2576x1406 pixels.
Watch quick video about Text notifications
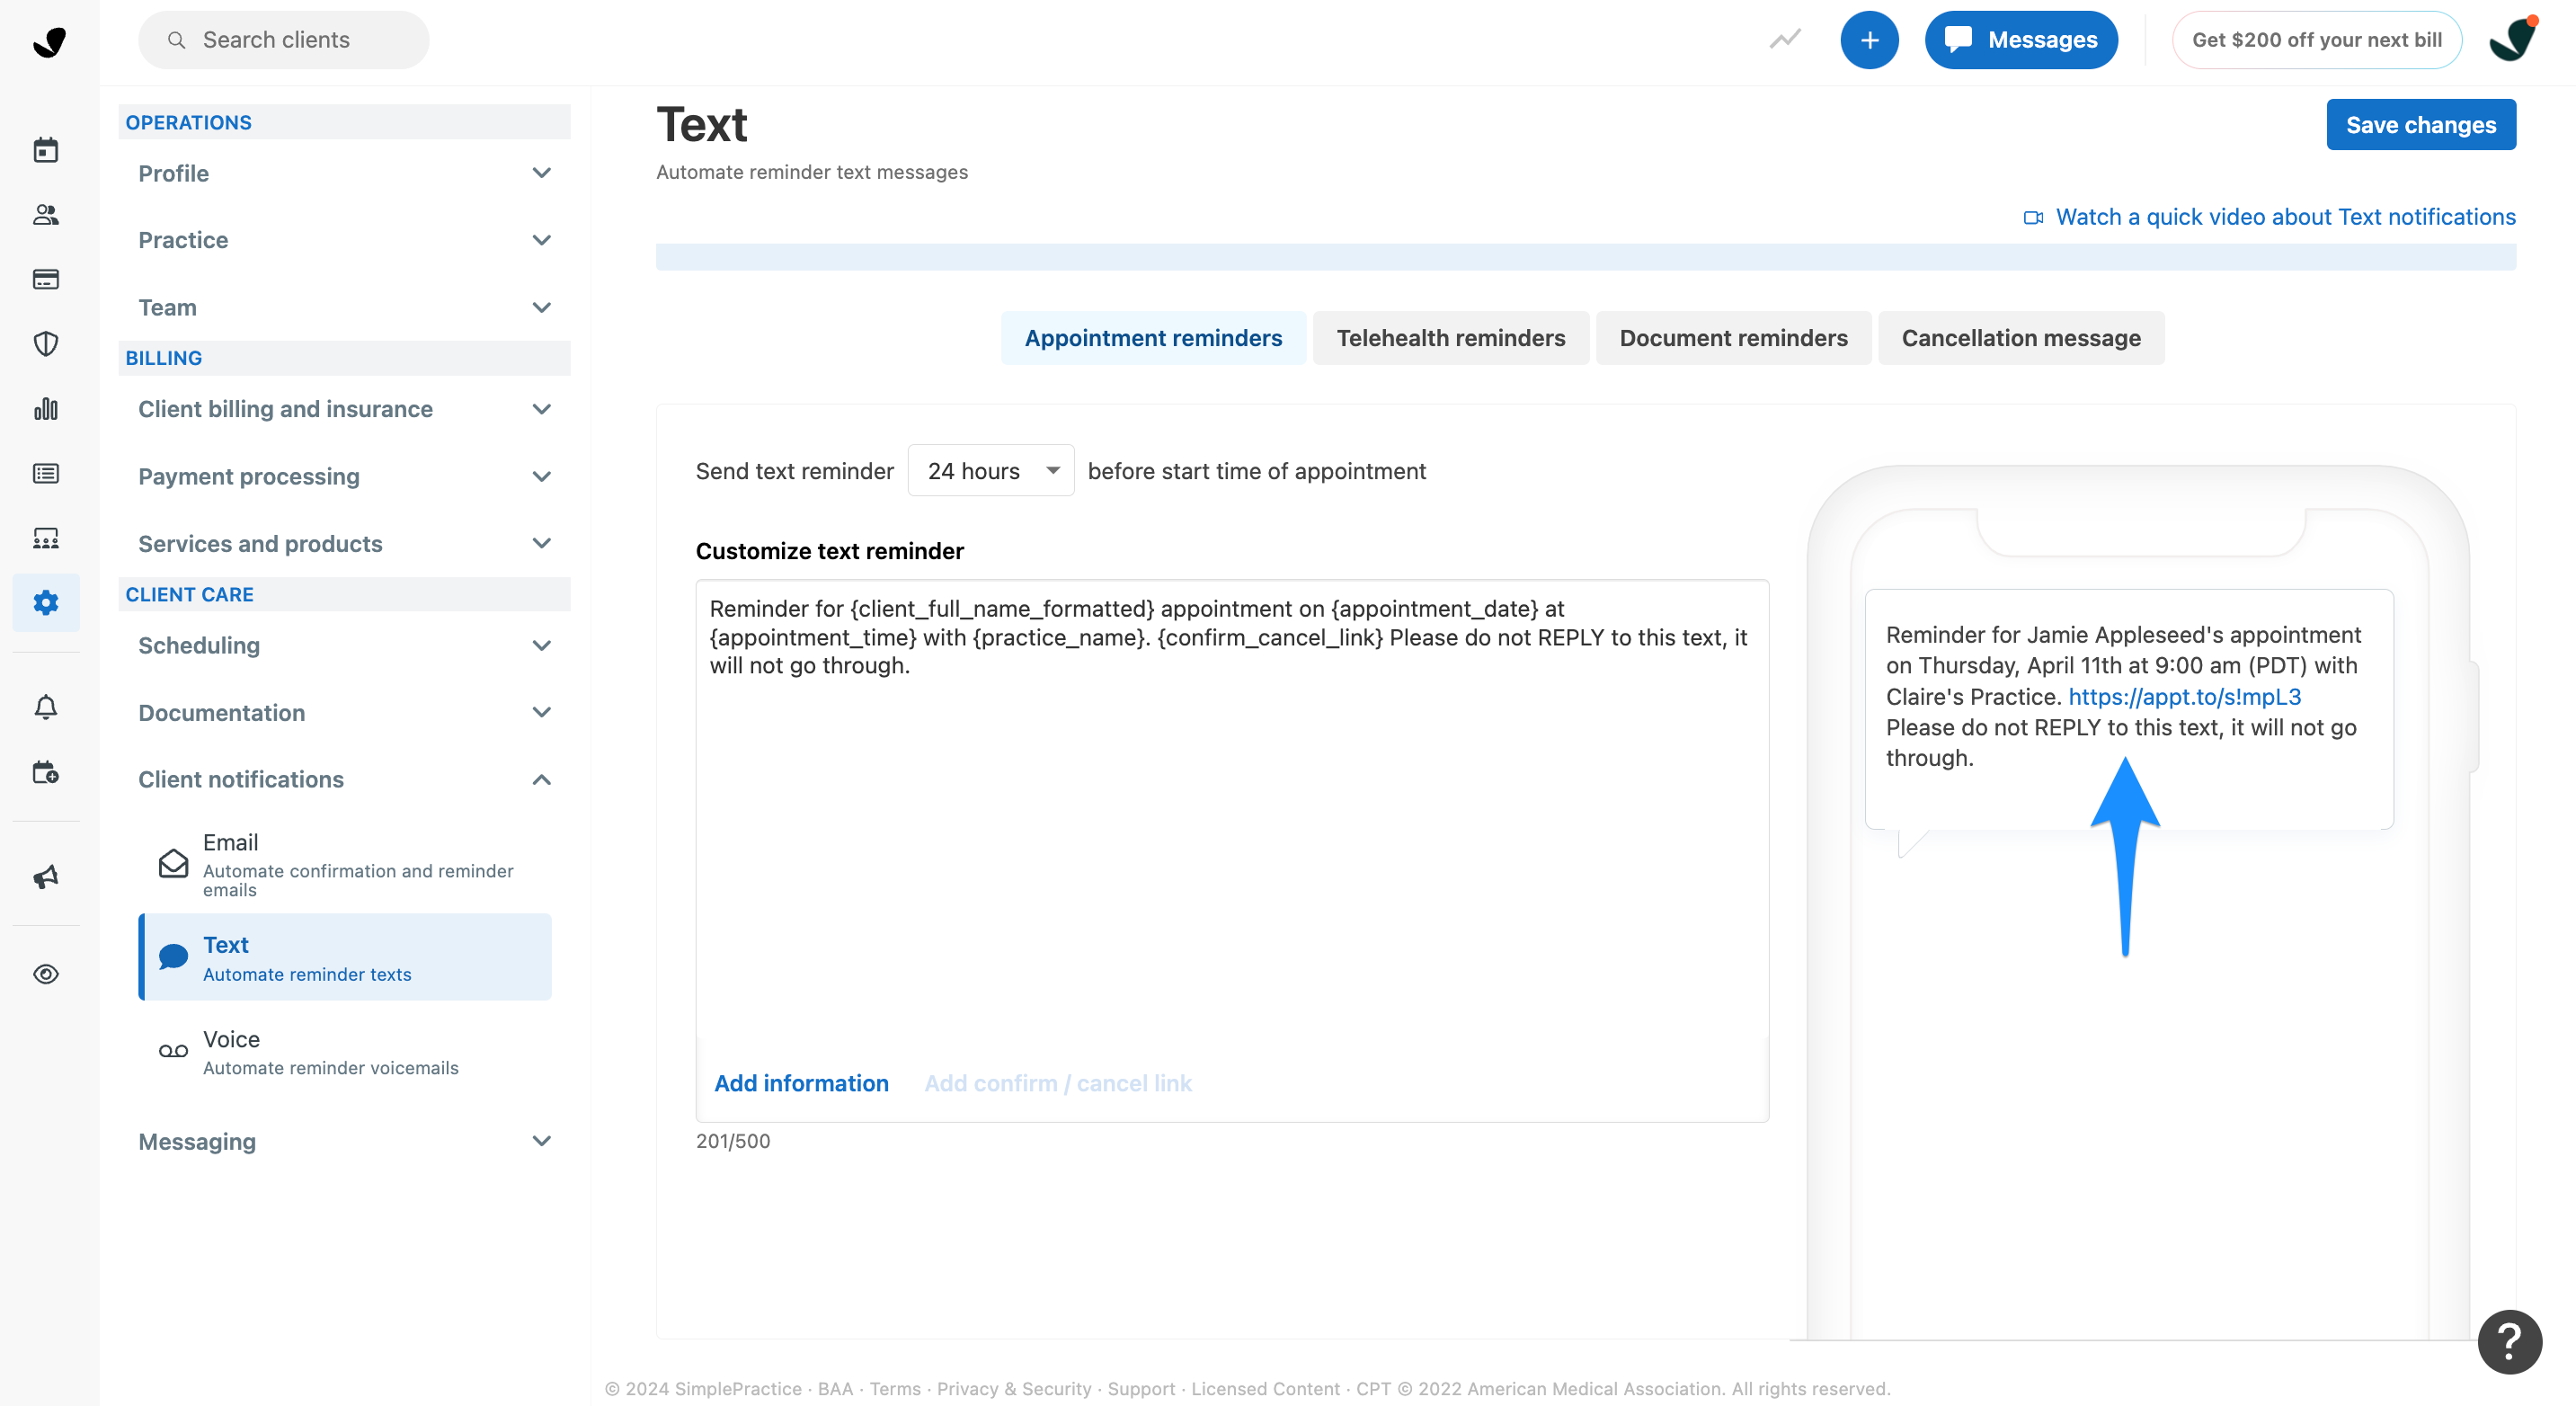(2285, 217)
